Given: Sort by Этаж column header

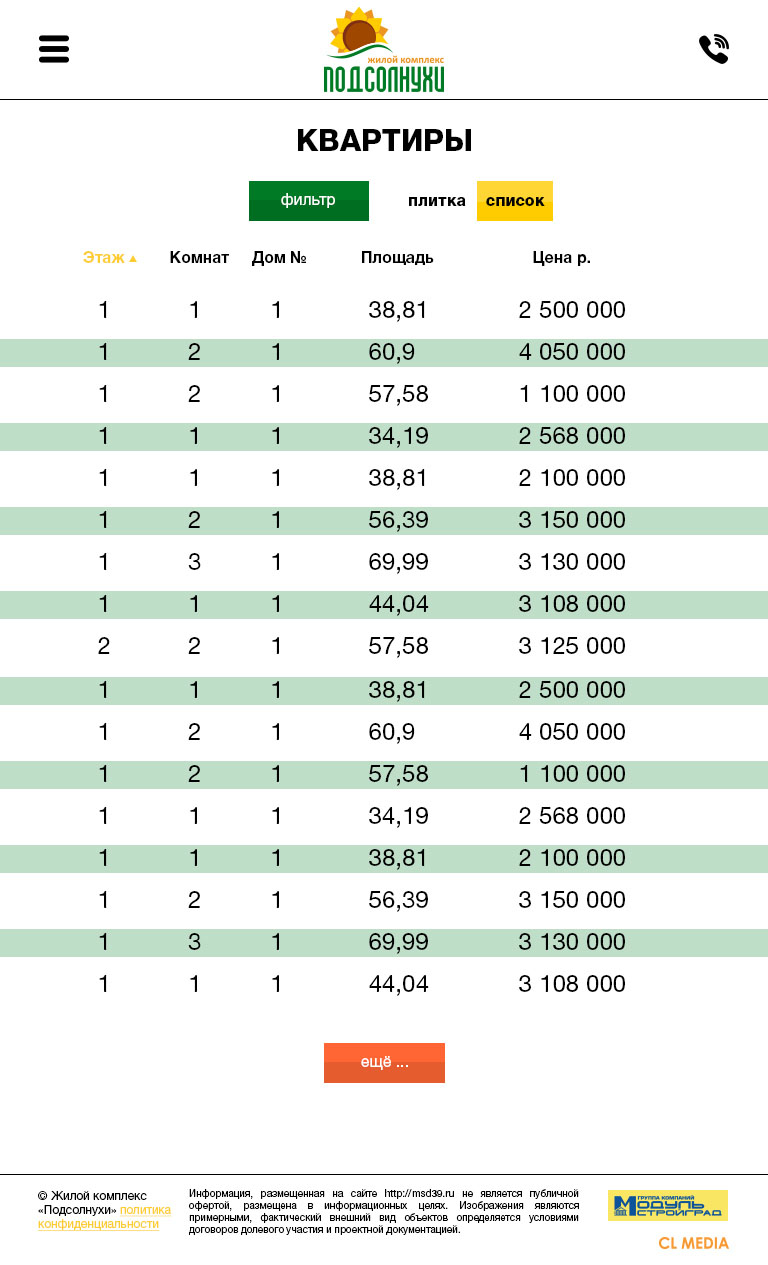Looking at the screenshot, I should click(104, 258).
